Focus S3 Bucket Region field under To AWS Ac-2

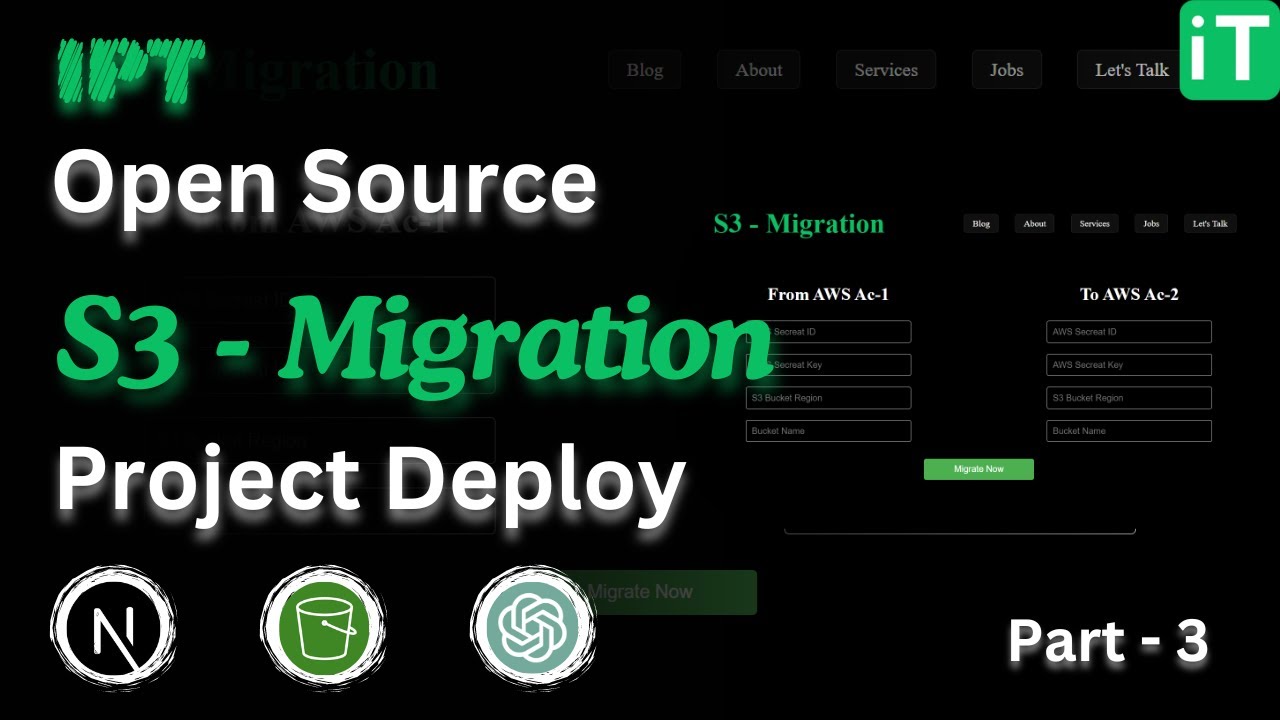click(1129, 398)
